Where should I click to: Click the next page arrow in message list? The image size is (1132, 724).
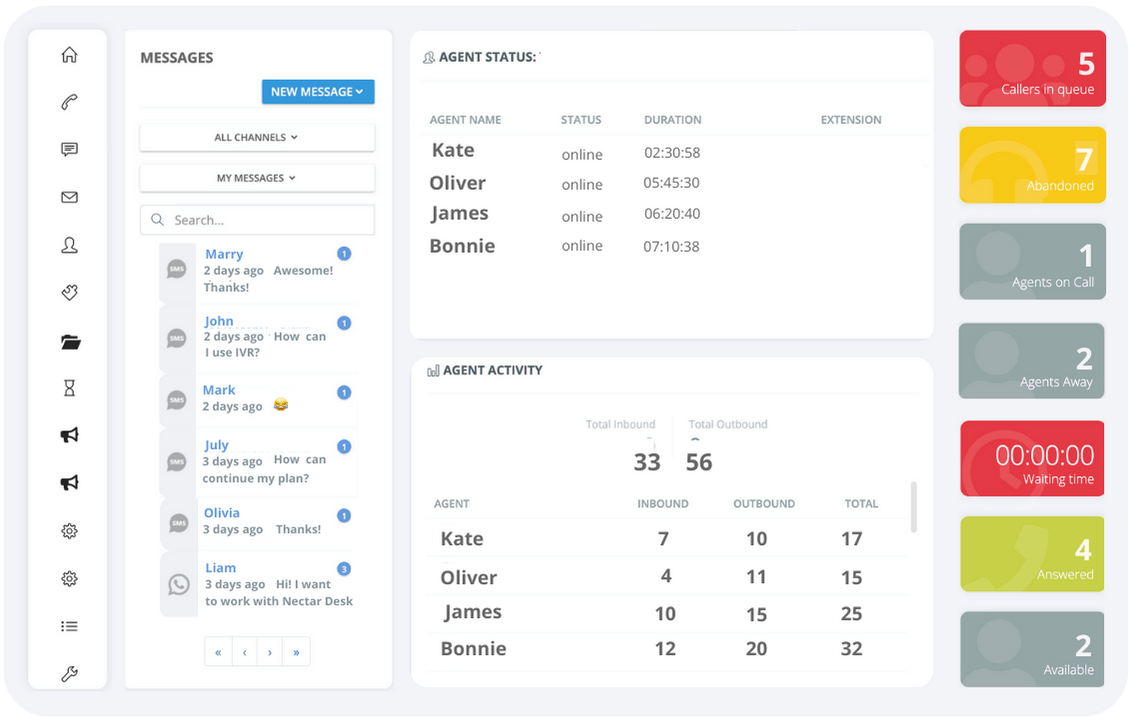tap(270, 651)
